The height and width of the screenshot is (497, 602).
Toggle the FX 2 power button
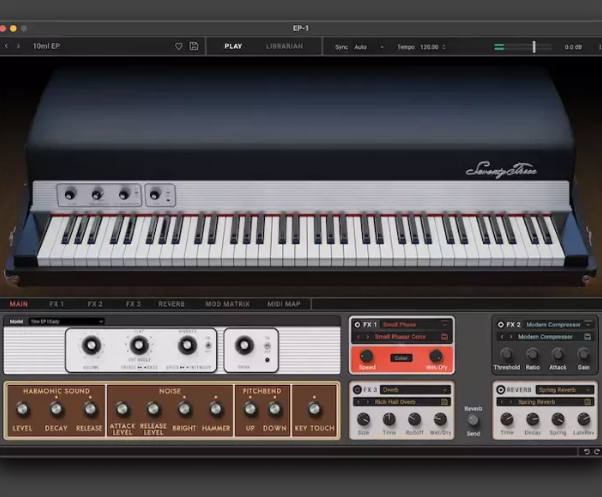[501, 325]
